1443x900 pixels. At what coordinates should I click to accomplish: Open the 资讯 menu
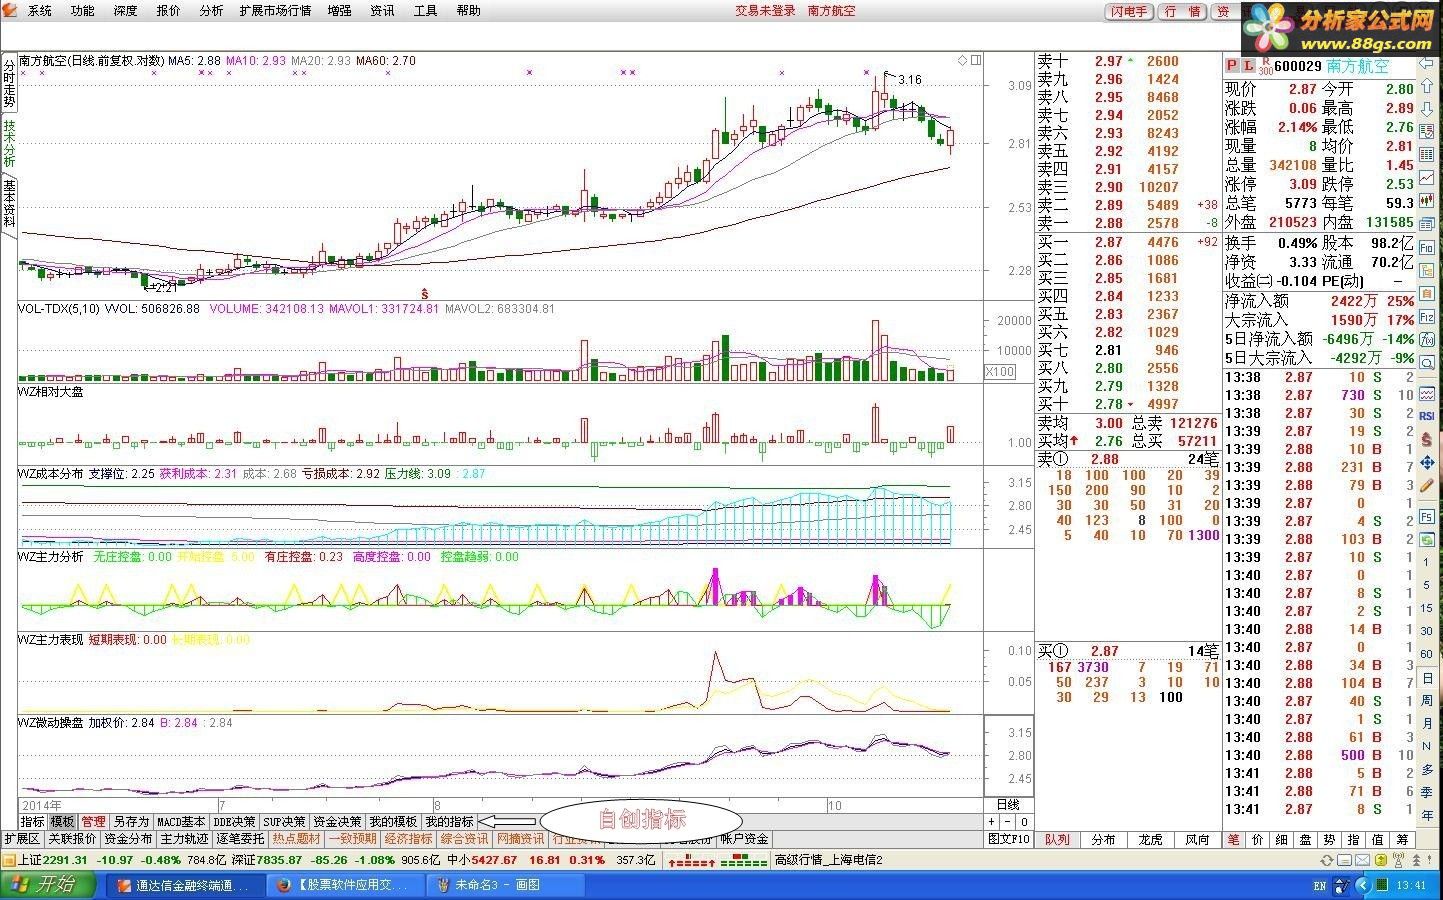tap(382, 11)
